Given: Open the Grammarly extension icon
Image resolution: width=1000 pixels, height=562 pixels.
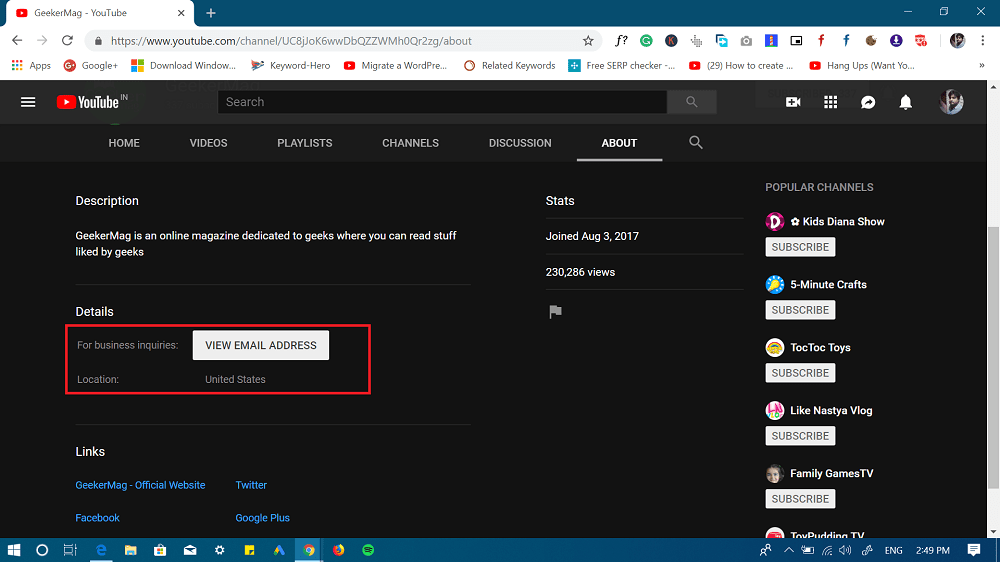Looking at the screenshot, I should point(646,41).
